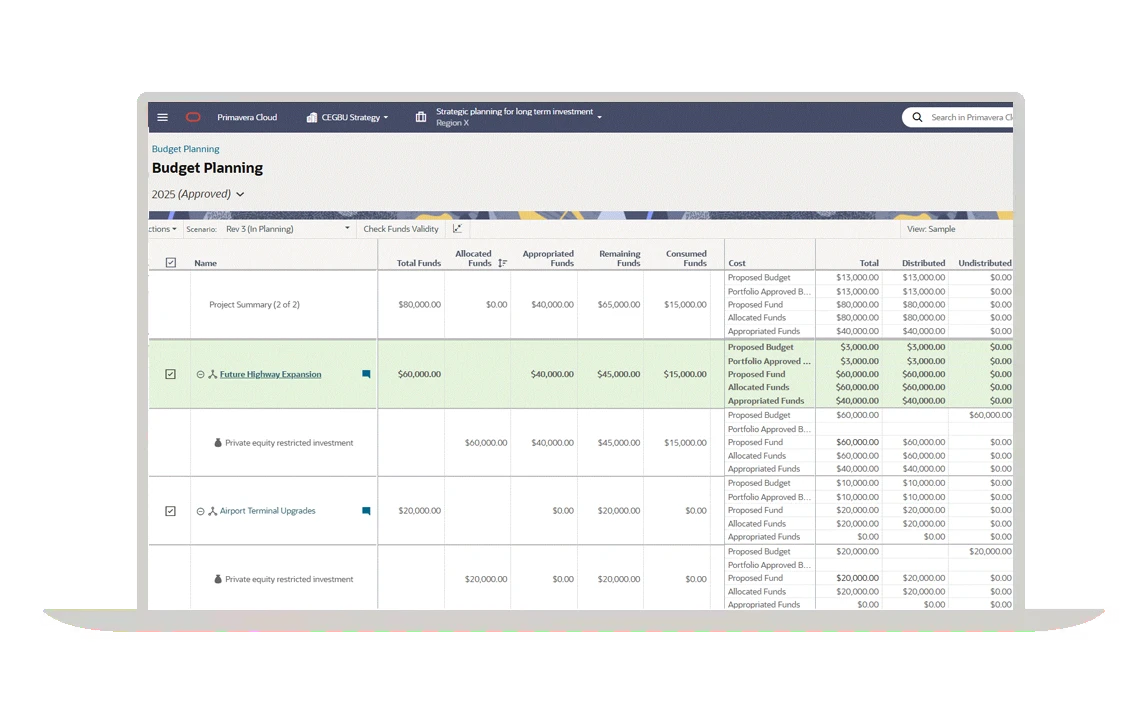Click the project hierarchy icon beside Airport Terminal Upgrades
The image size is (1148, 724).
pos(213,510)
